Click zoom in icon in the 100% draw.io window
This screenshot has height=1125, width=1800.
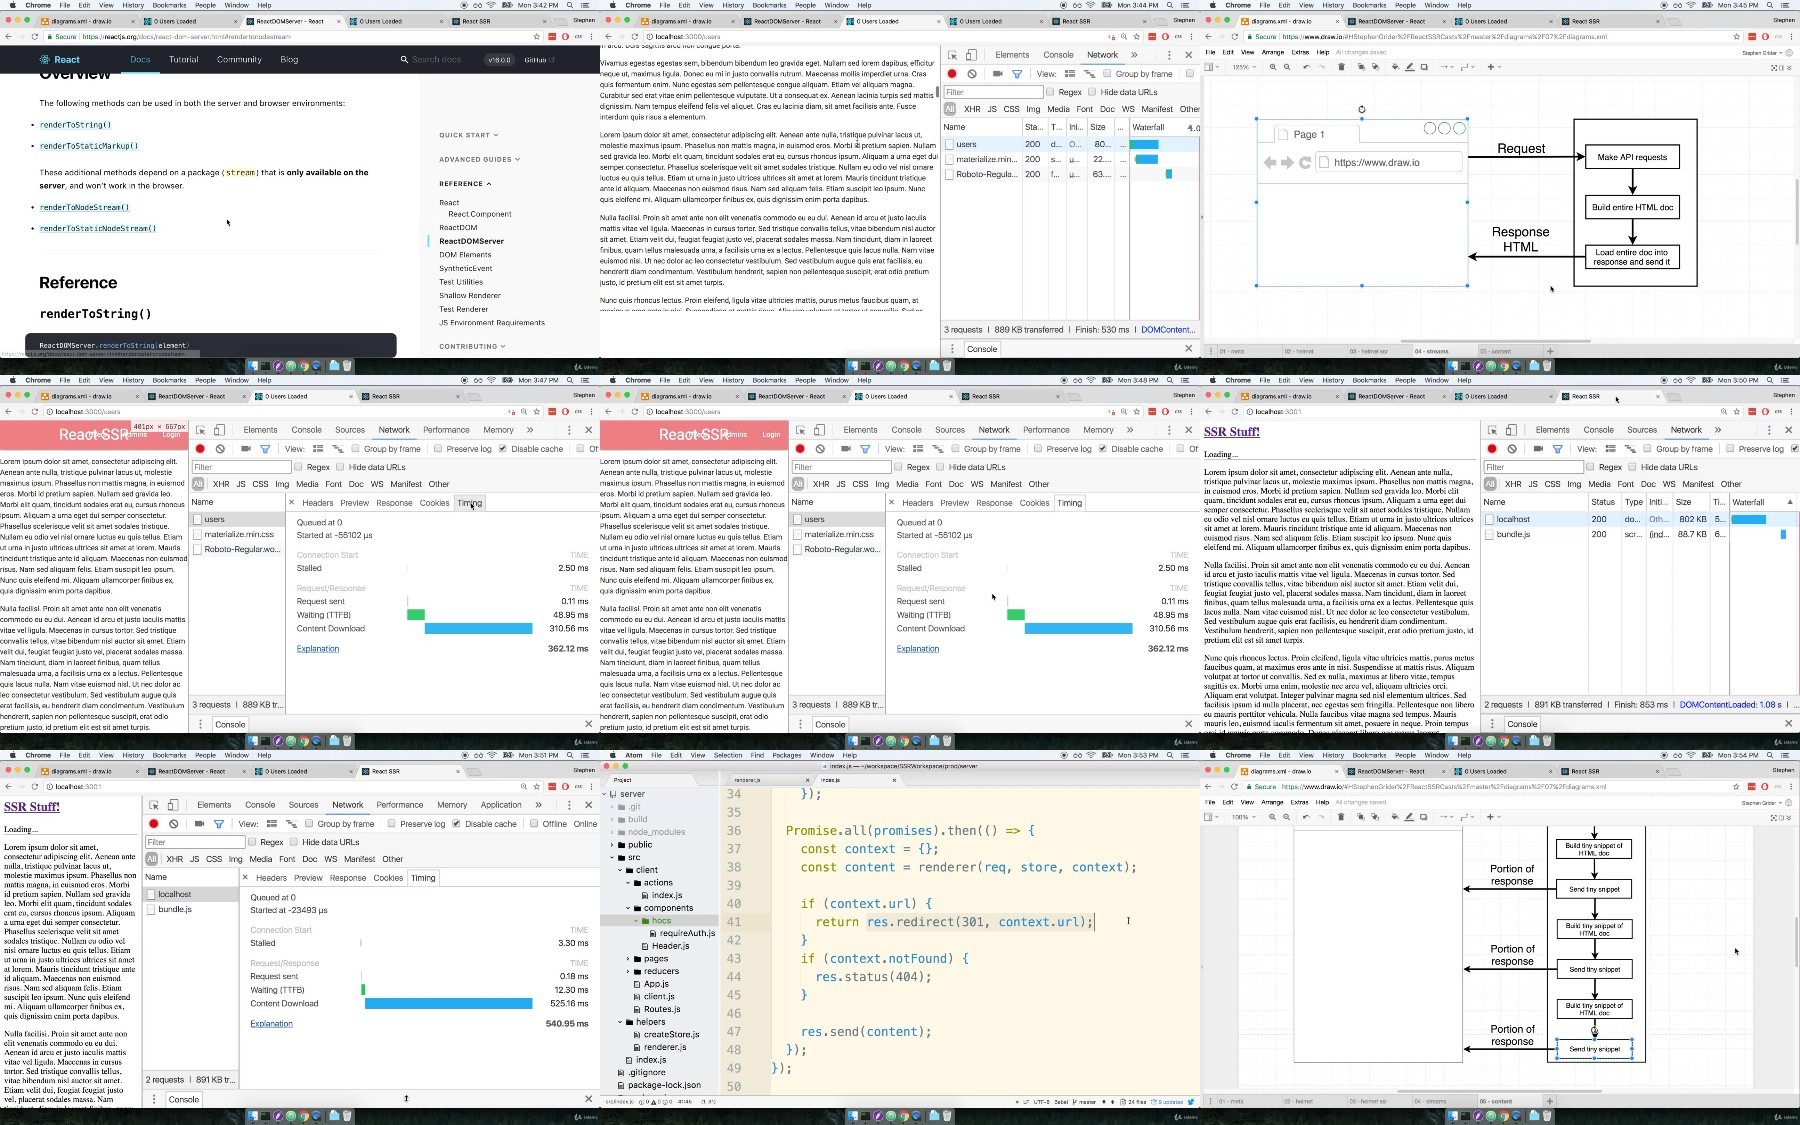(x=1273, y=817)
